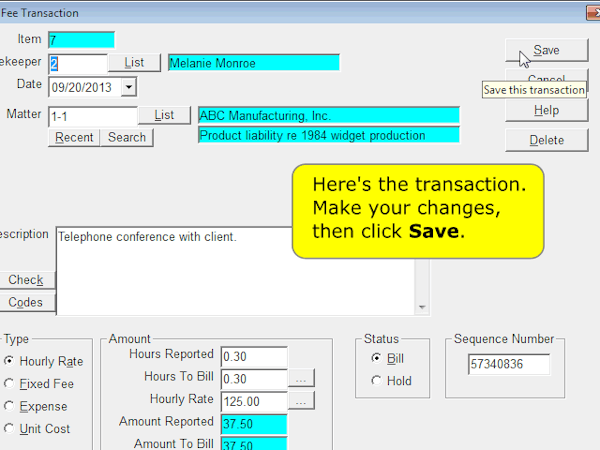Open description Codes list

tap(25, 302)
